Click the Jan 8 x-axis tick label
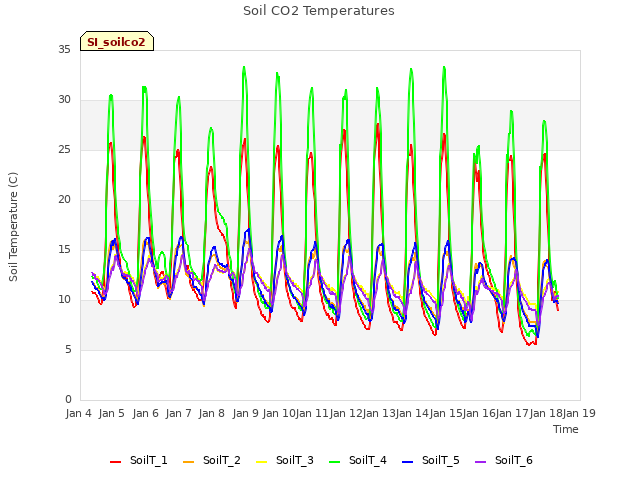This screenshot has height=480, width=640. 212,413
